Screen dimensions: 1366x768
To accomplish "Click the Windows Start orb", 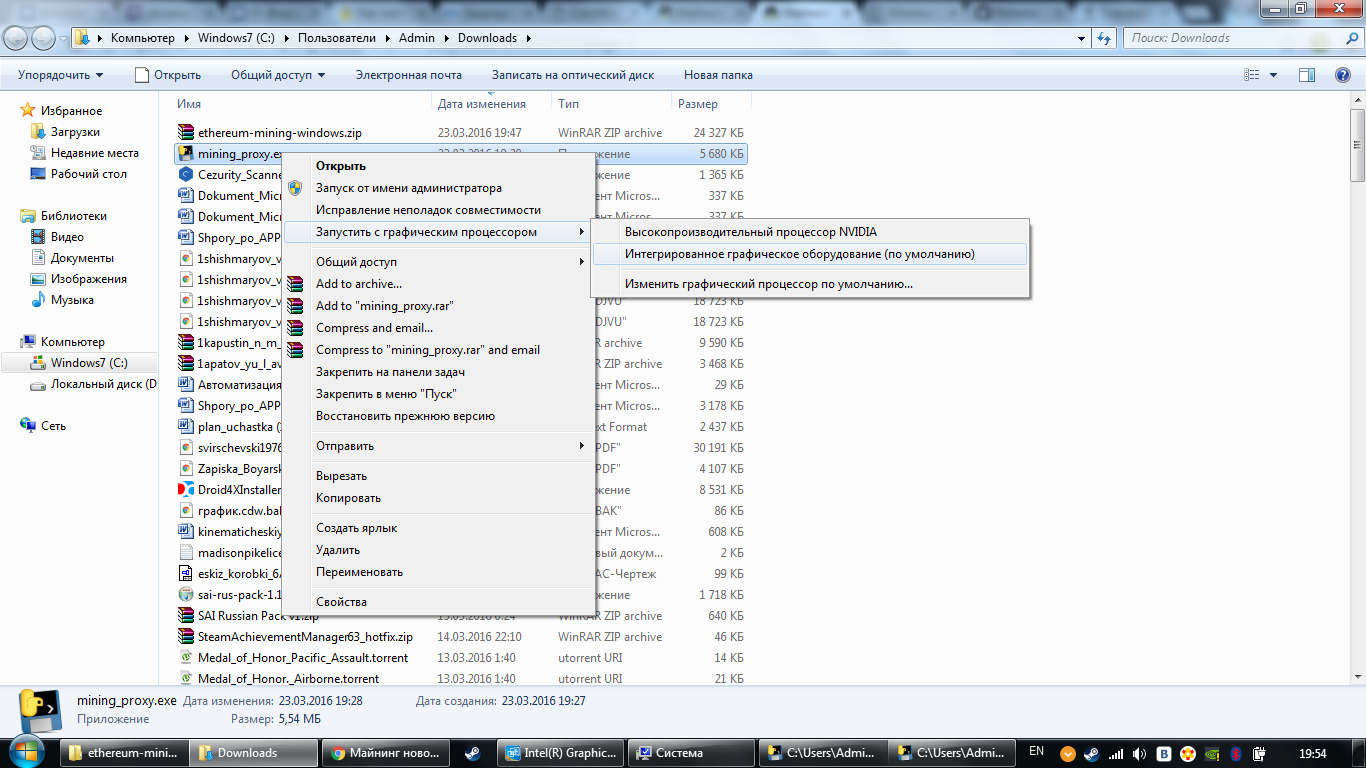I will 26,752.
